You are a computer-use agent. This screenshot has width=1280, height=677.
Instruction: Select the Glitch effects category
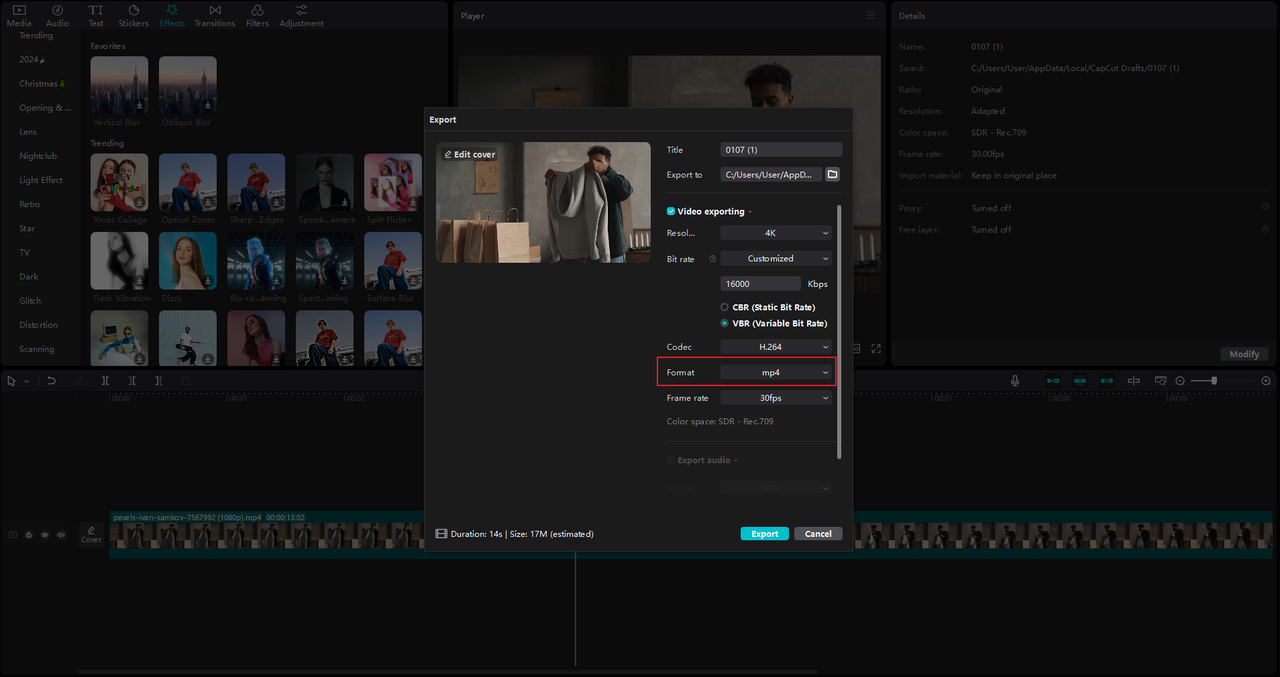coord(30,301)
